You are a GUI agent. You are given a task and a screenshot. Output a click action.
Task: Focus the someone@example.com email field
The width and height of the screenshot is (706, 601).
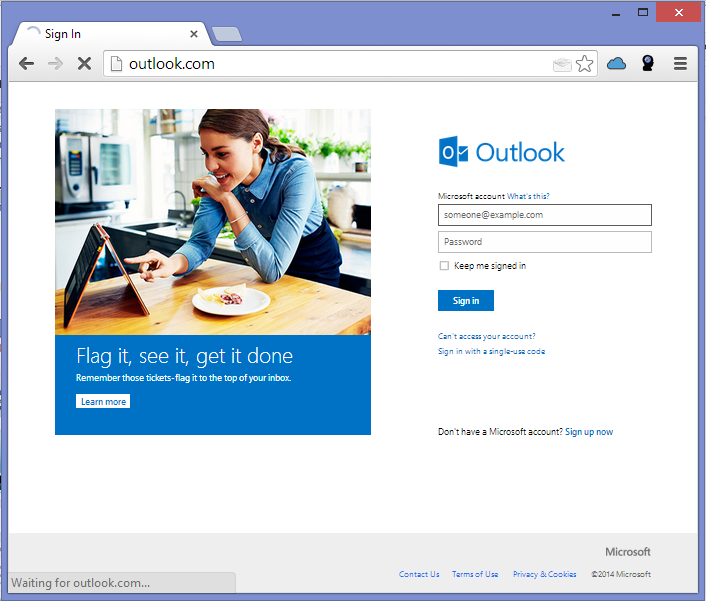click(544, 215)
